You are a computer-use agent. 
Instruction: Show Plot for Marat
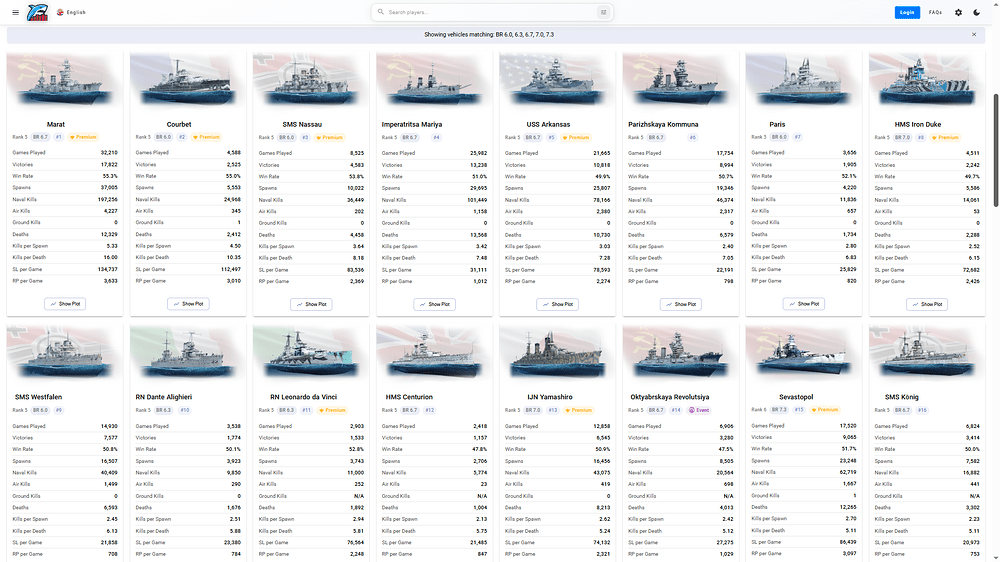(x=65, y=304)
